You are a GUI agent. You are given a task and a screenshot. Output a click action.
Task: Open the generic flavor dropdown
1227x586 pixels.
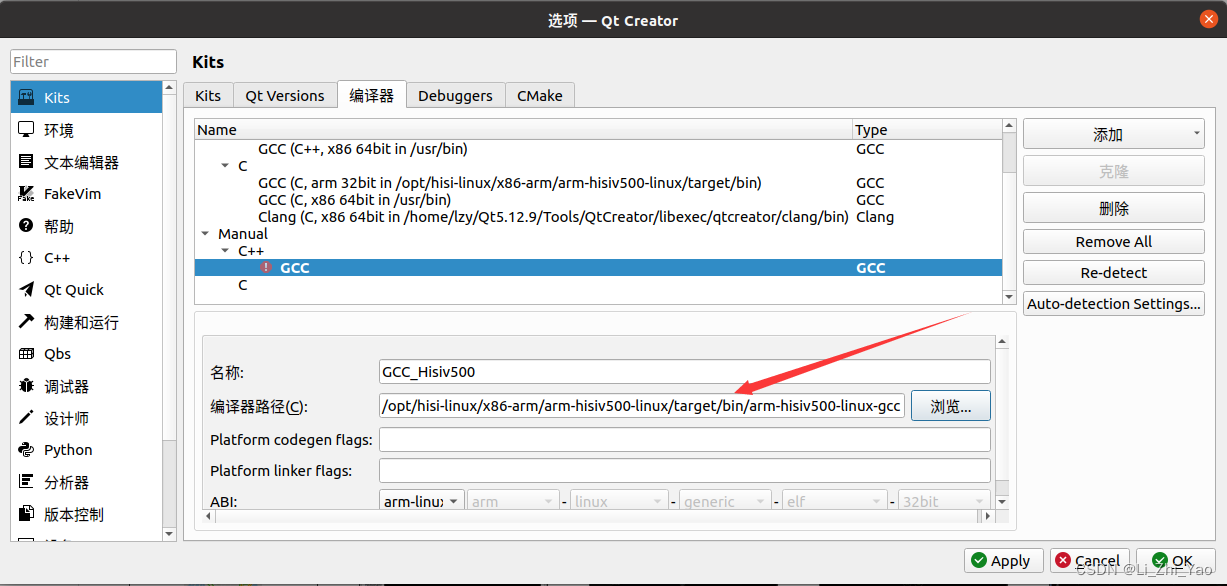[725, 501]
